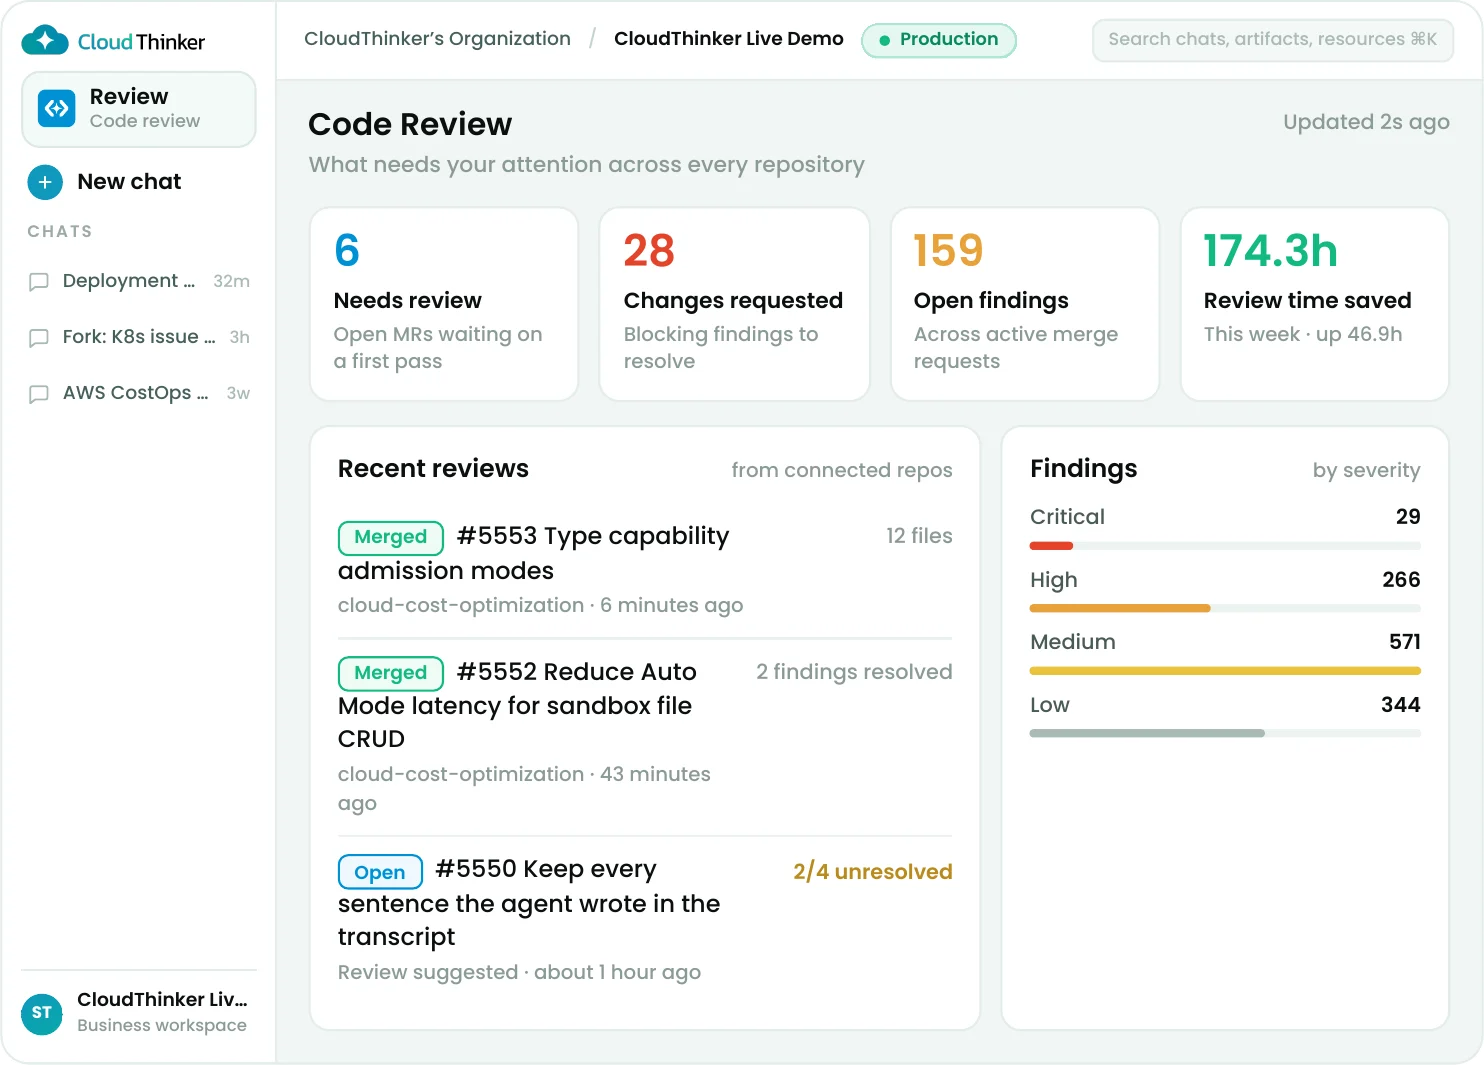Click the 'from connected repos' label
This screenshot has height=1065, width=1484.
point(842,470)
